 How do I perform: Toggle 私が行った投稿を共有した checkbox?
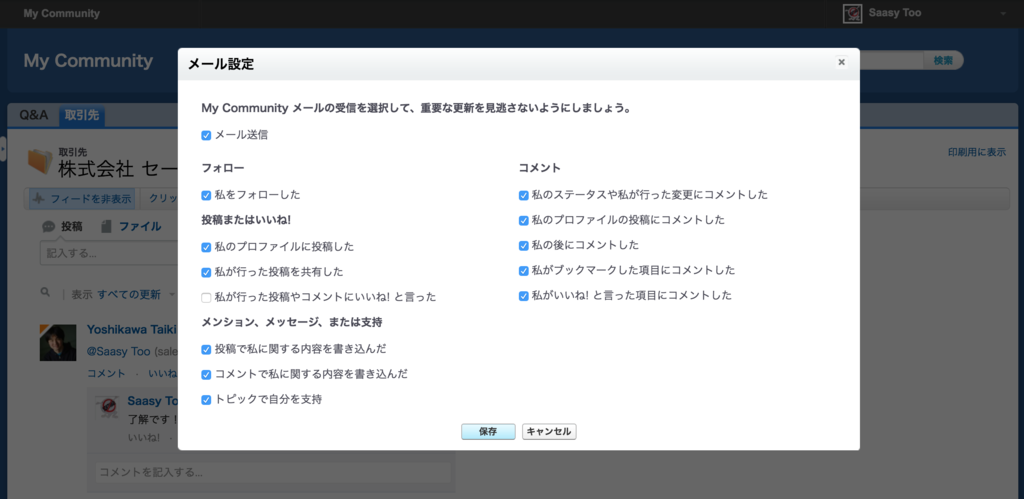click(x=206, y=272)
